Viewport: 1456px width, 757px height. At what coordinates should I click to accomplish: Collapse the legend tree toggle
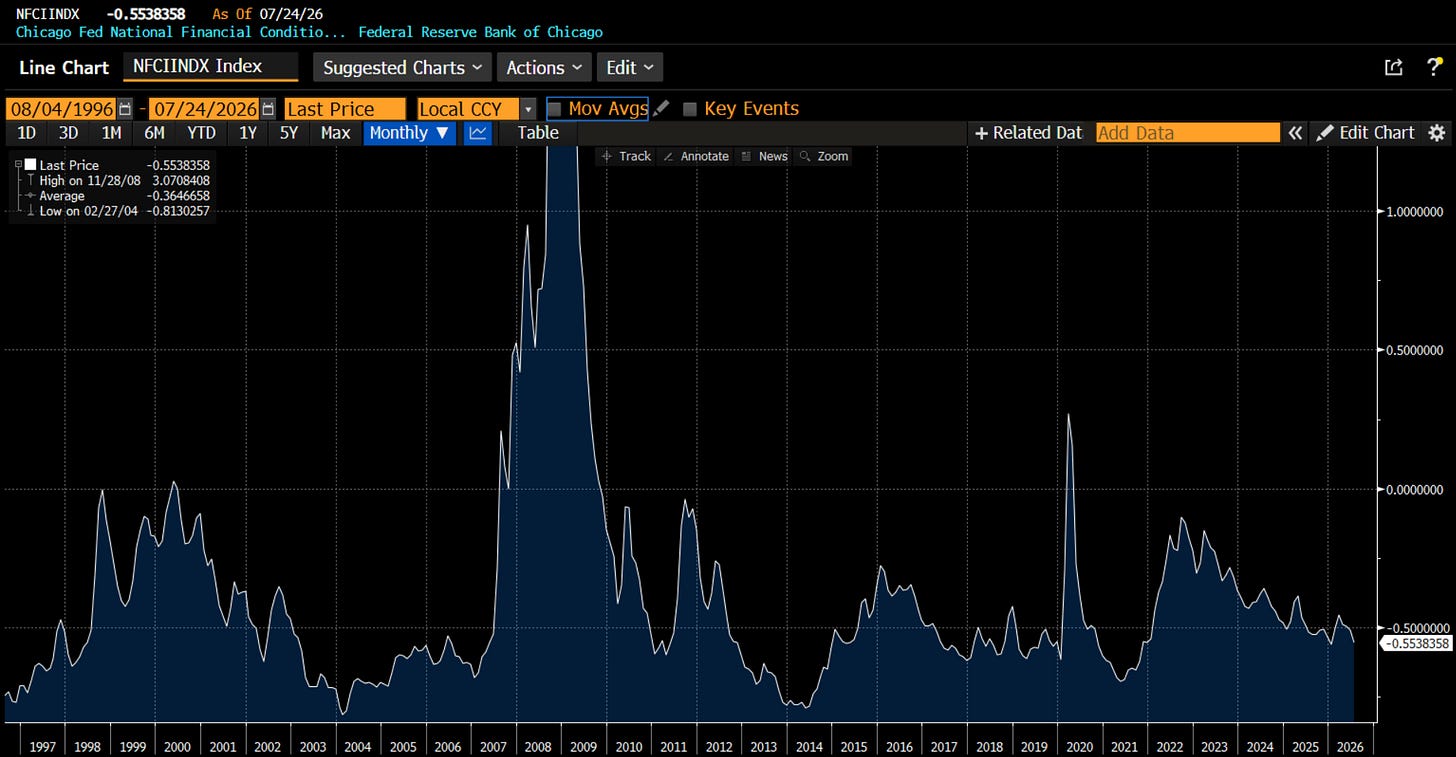(x=17, y=164)
